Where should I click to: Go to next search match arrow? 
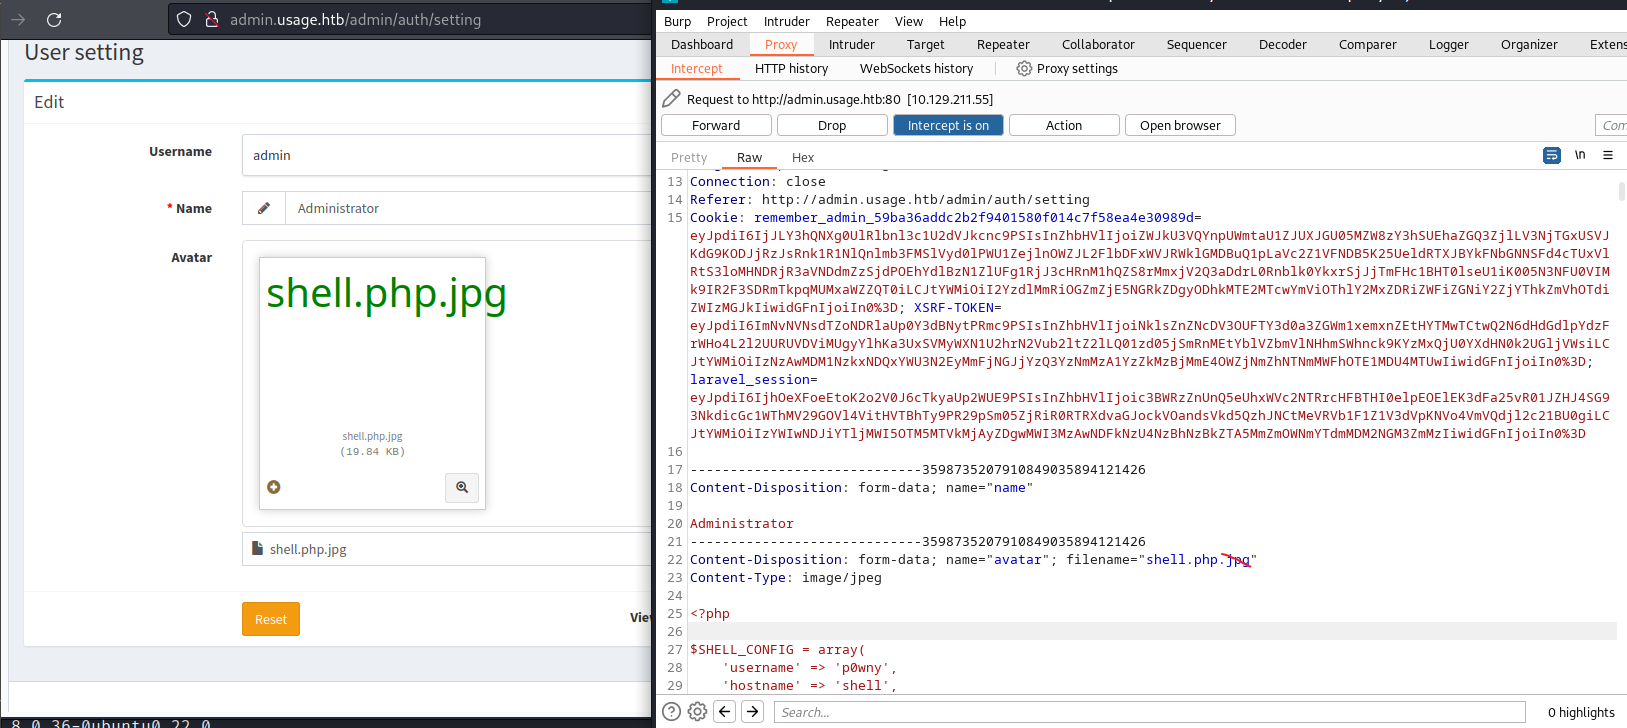[x=753, y=711]
